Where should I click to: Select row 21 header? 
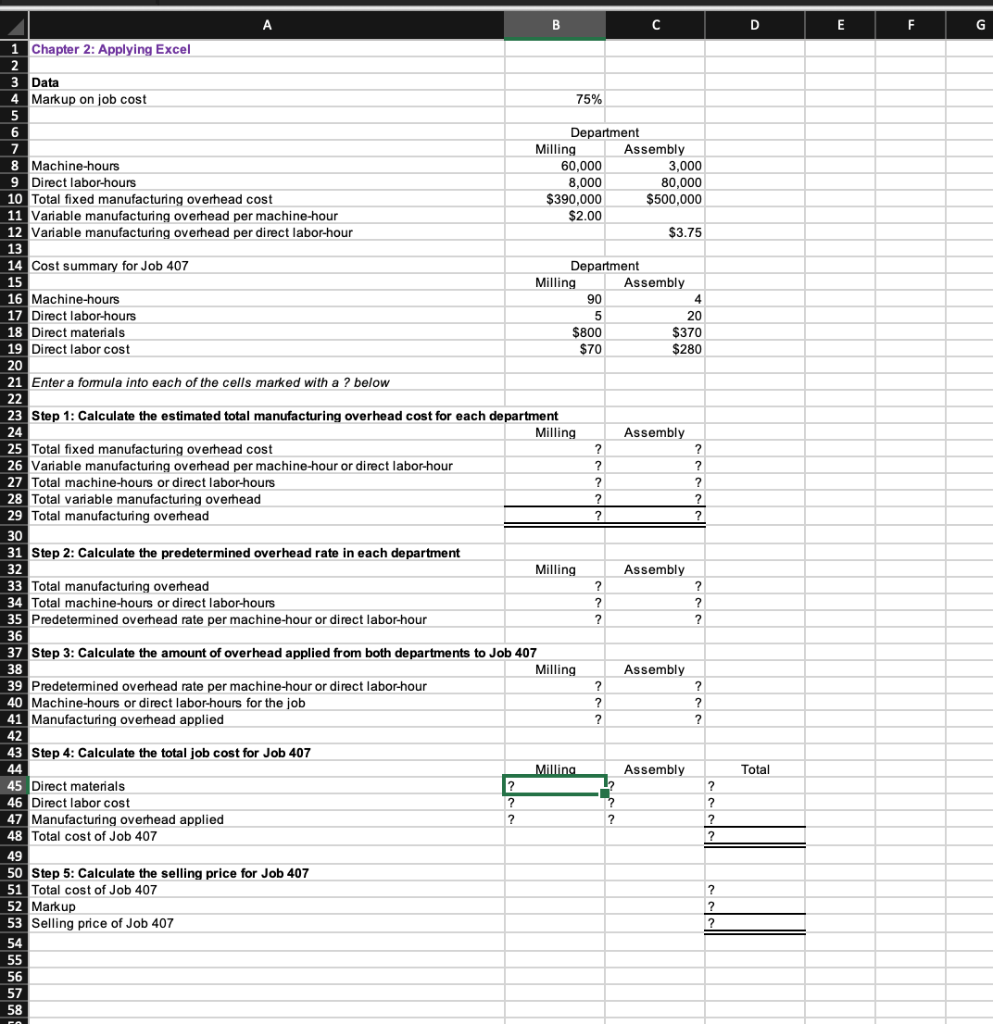14,382
